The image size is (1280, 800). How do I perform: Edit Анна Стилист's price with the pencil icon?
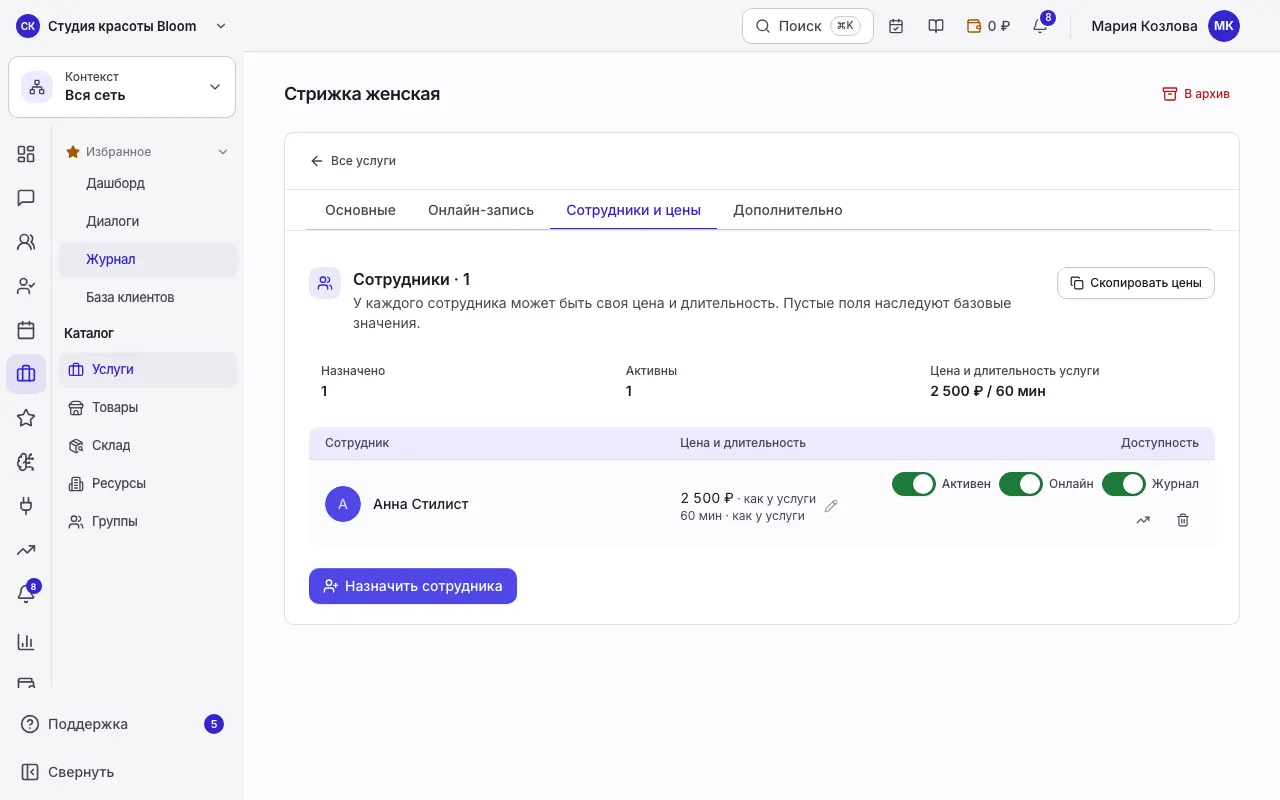click(831, 506)
